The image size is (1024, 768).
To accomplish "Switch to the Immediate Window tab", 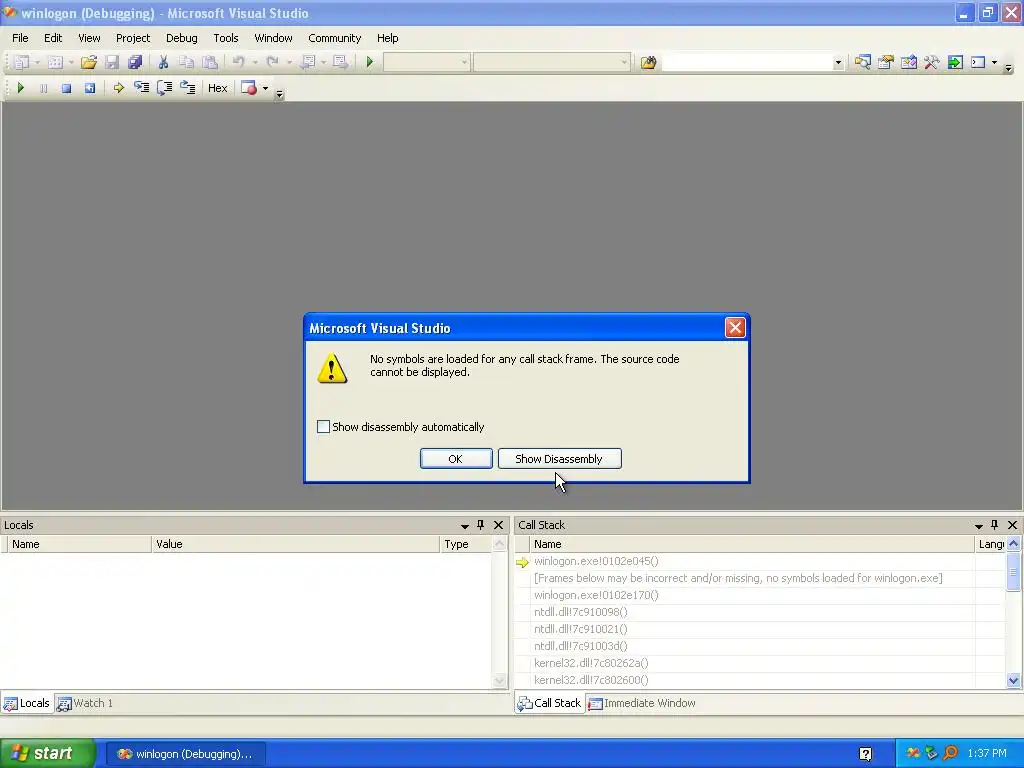I will point(642,703).
